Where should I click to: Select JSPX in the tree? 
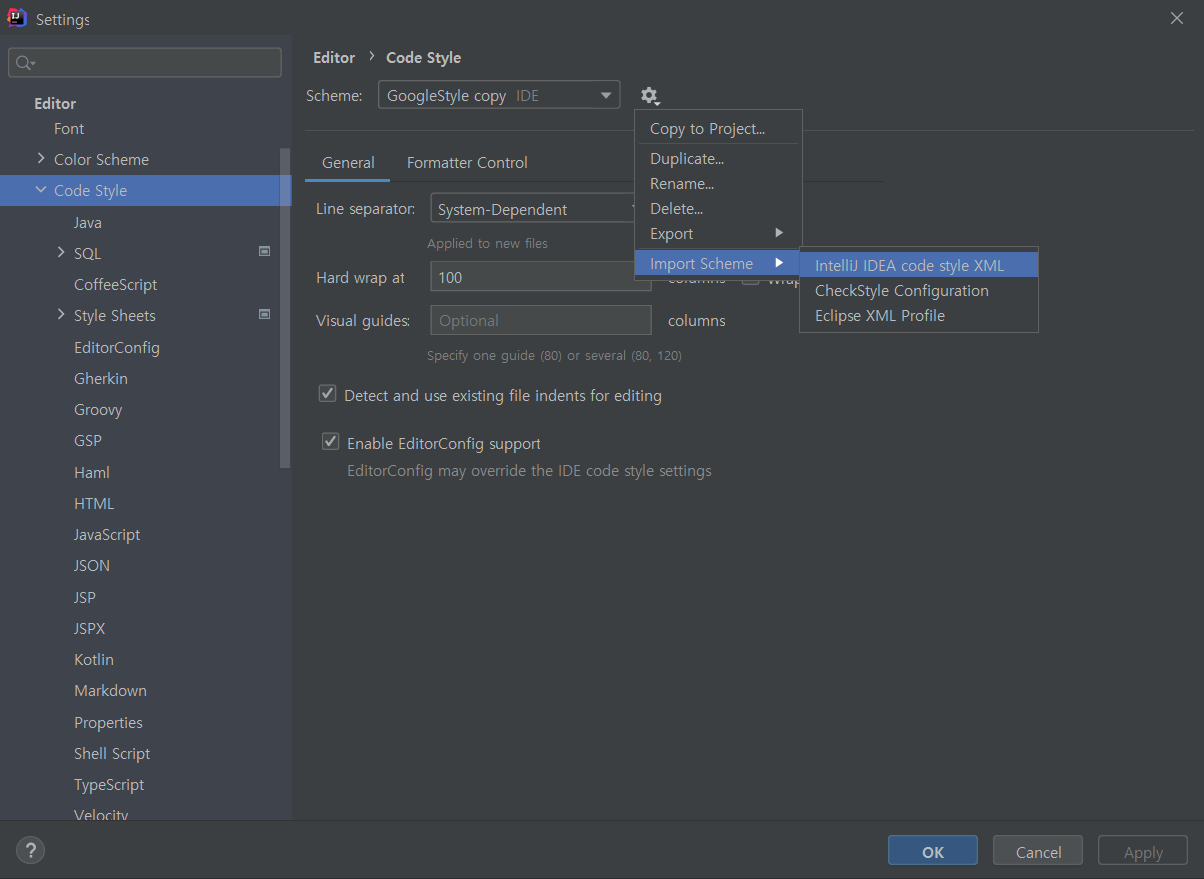(90, 628)
